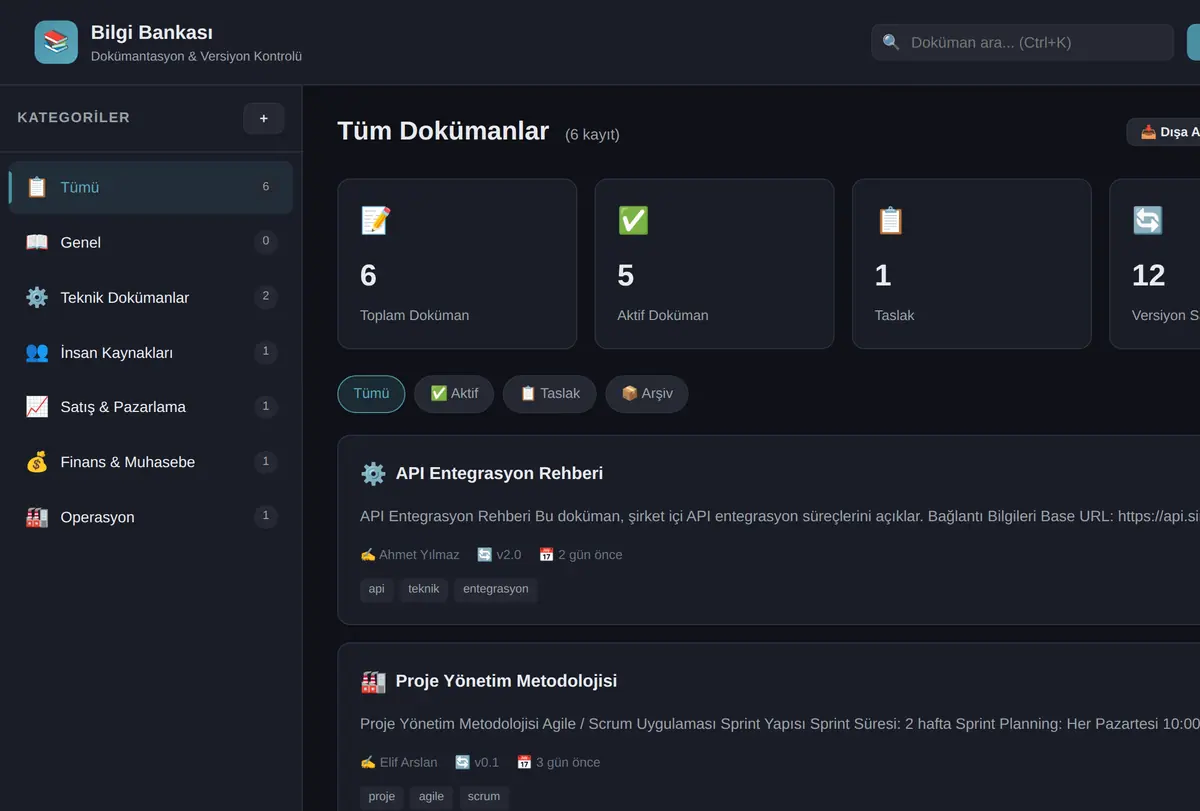Click the gear icon of API Entegrasyon Rehberi

tap(373, 474)
